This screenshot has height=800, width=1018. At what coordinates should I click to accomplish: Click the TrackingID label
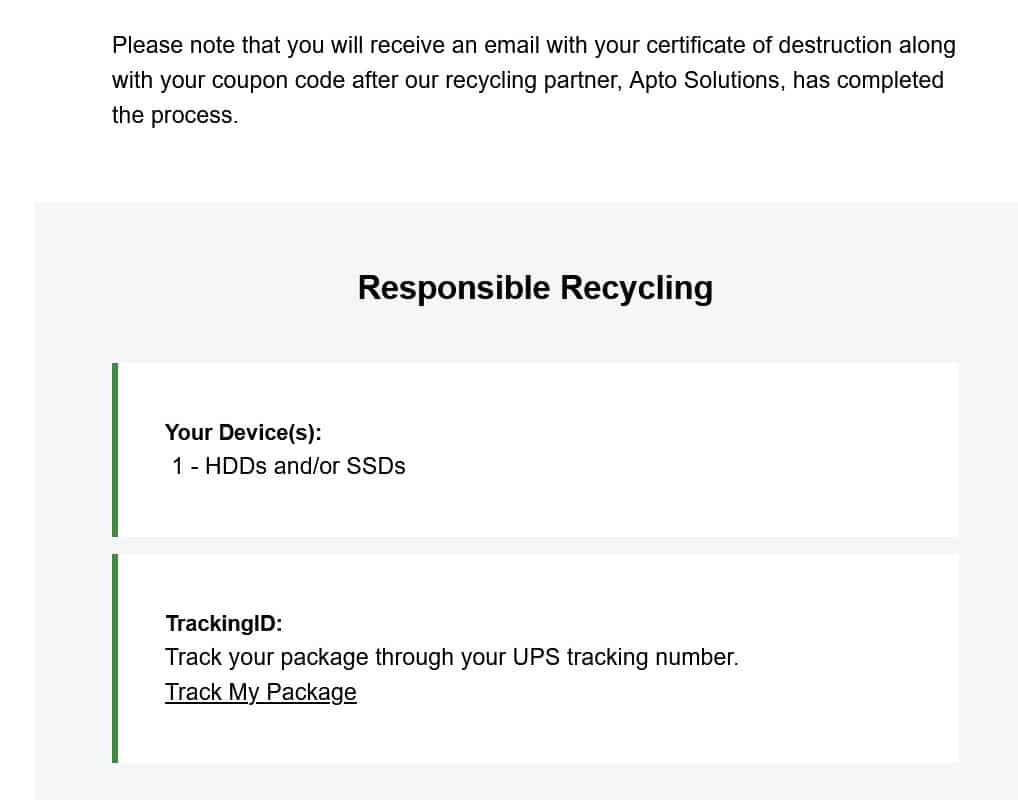coord(224,623)
